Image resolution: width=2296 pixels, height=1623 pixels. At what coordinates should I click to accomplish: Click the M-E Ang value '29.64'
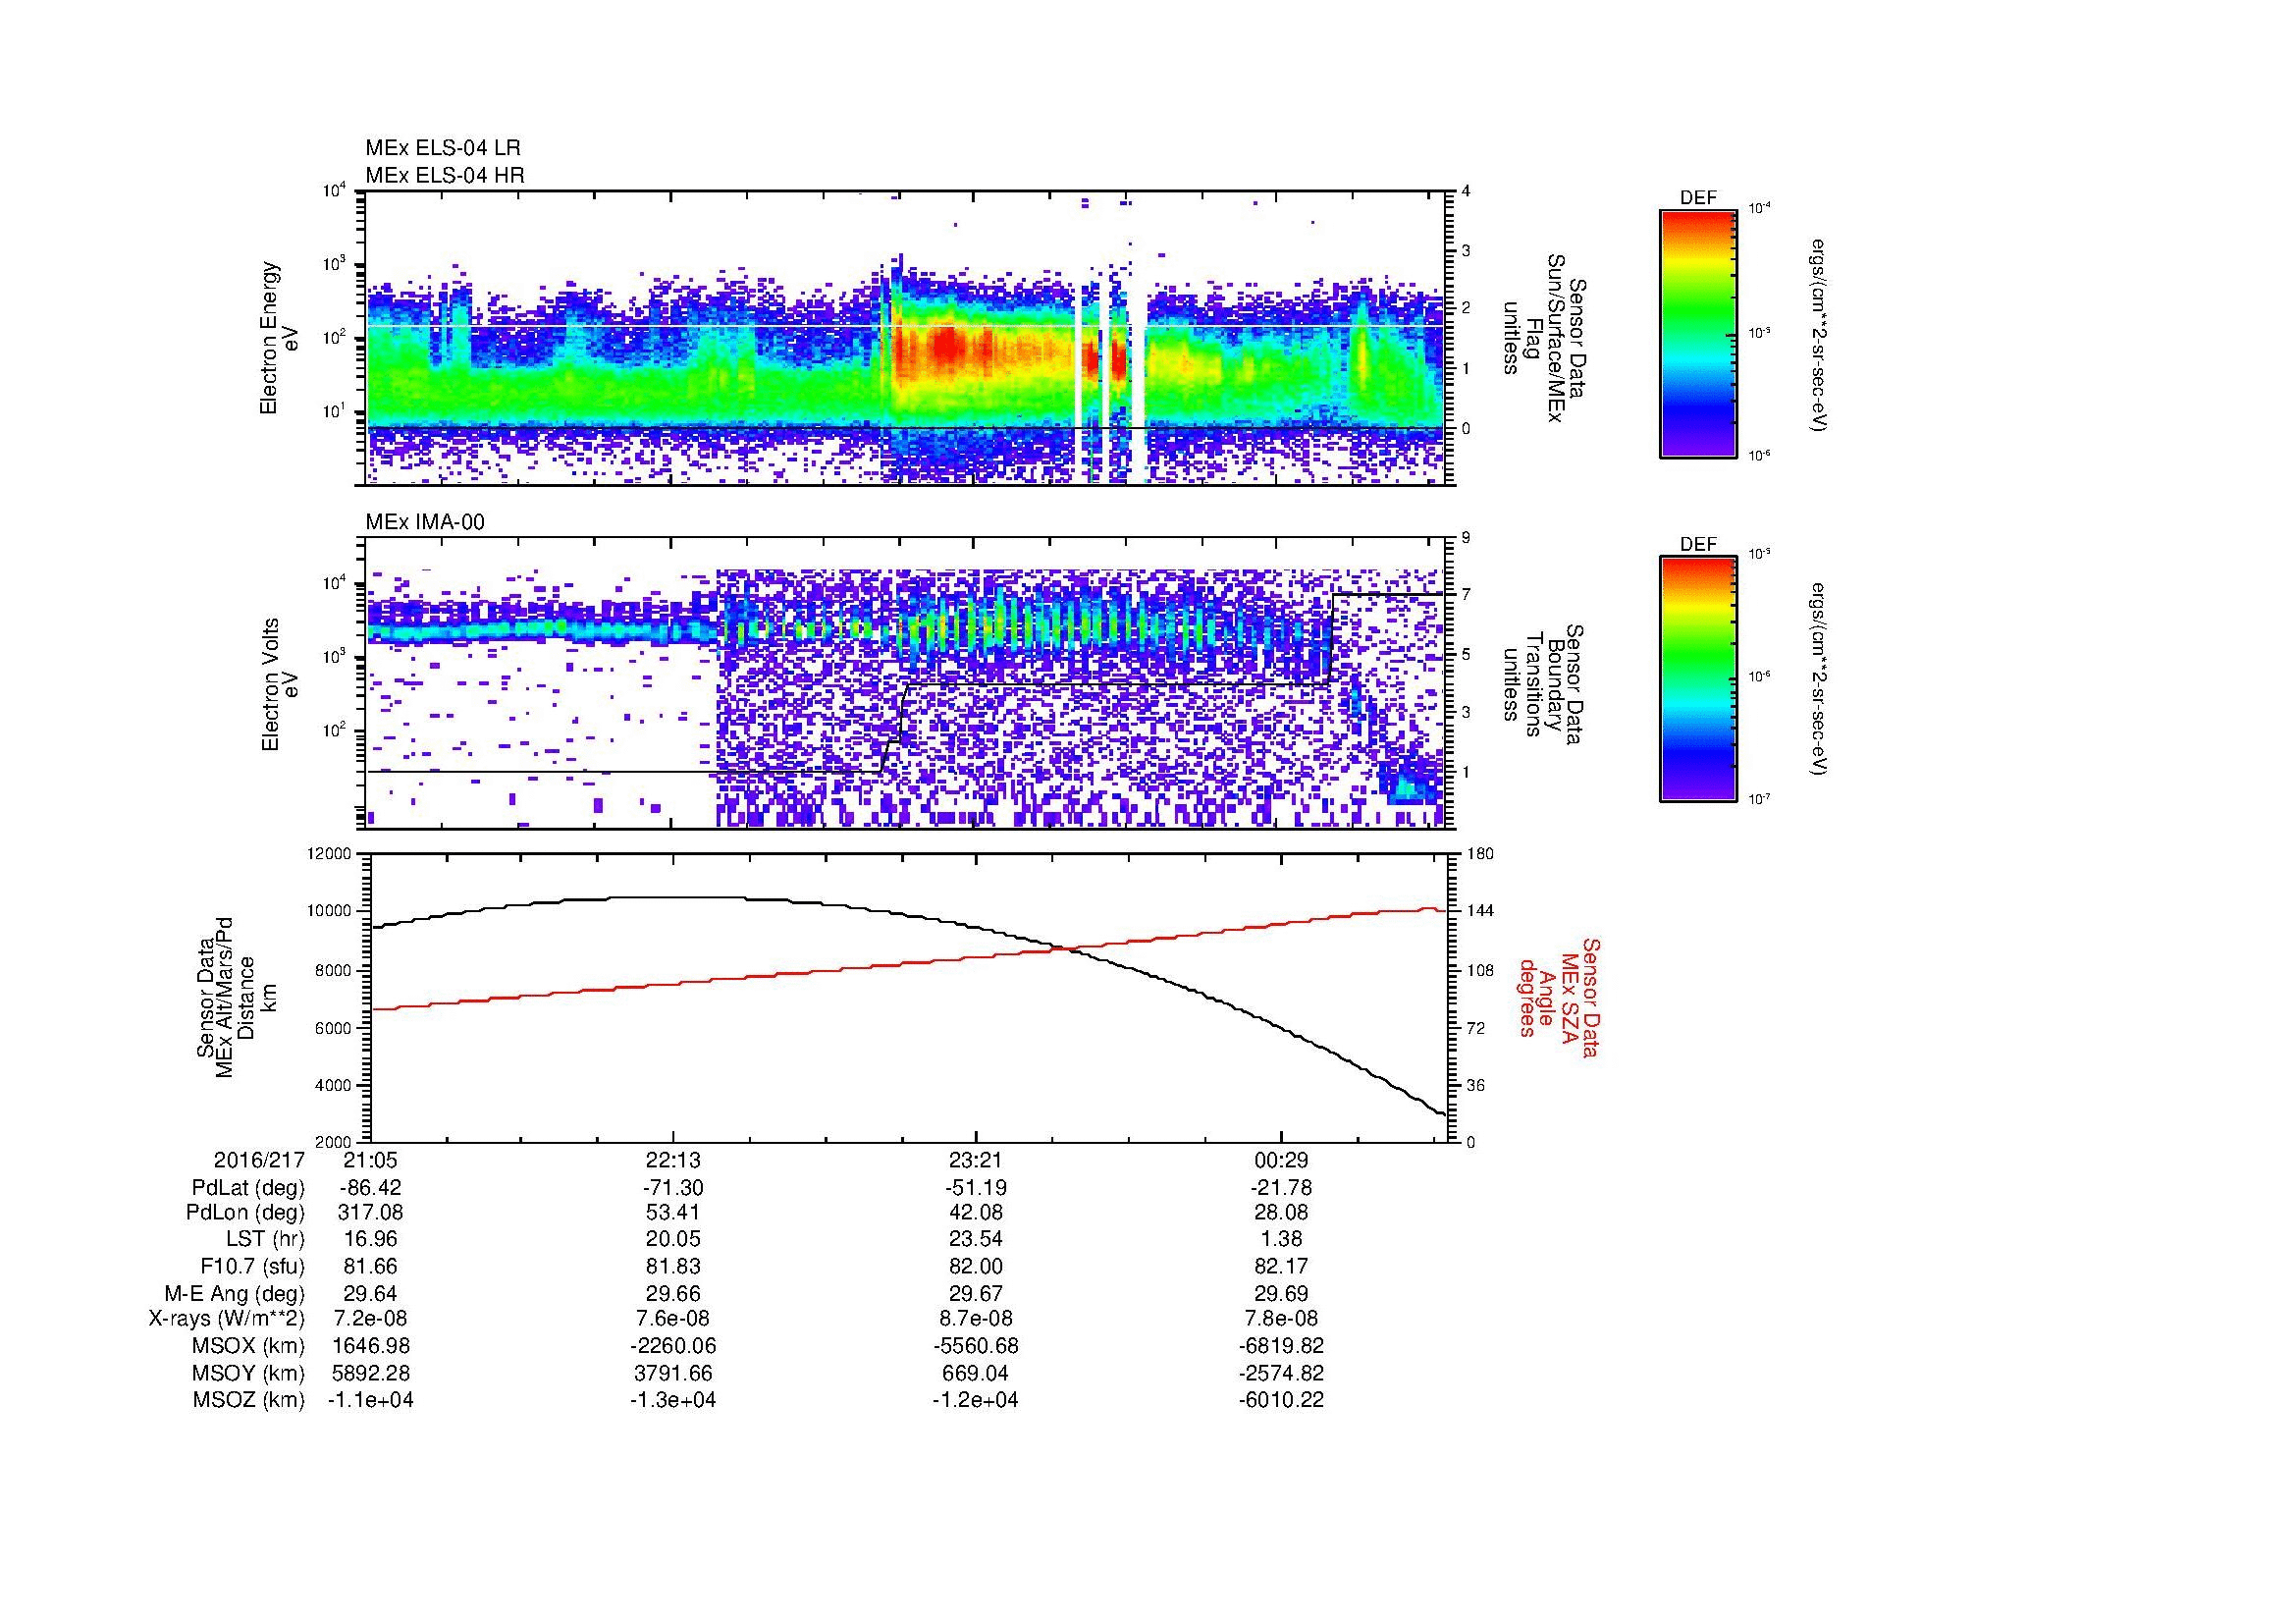click(x=370, y=1293)
